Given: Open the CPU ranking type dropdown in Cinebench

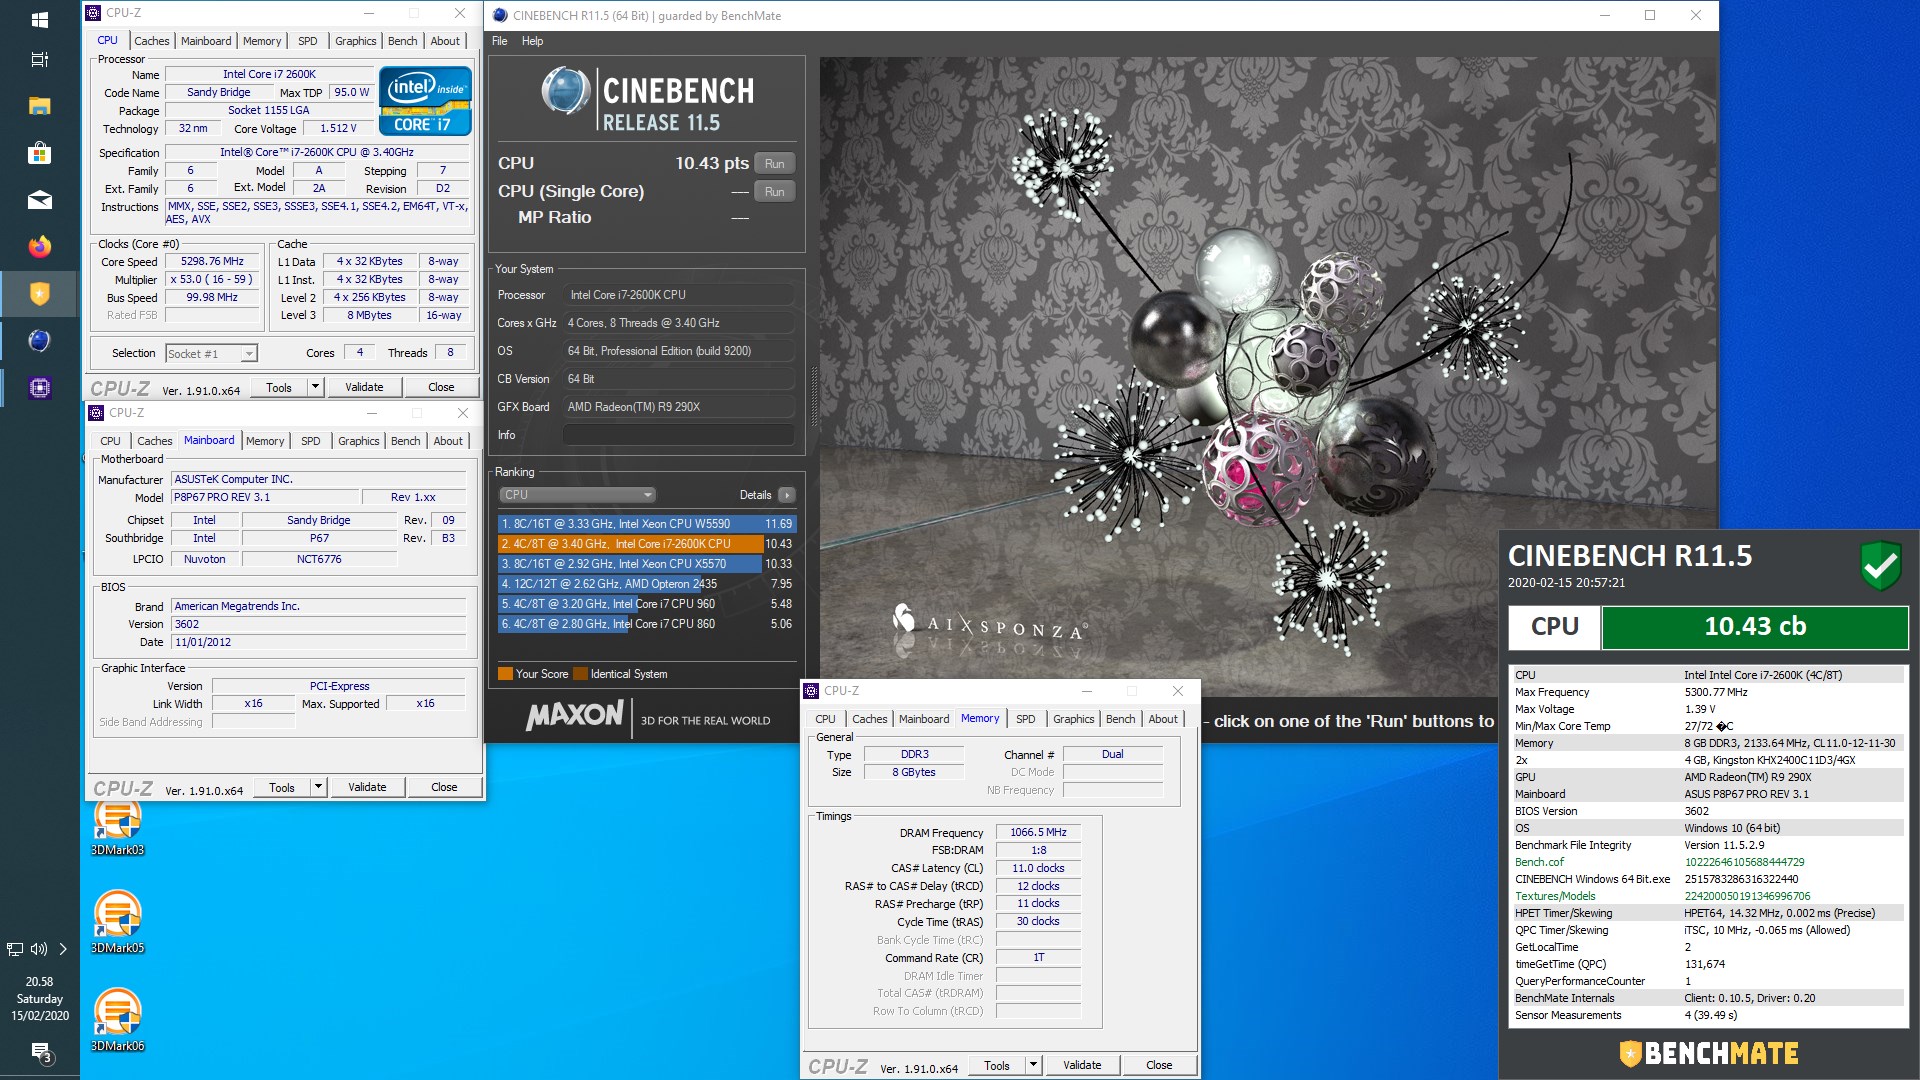Looking at the screenshot, I should (x=577, y=495).
